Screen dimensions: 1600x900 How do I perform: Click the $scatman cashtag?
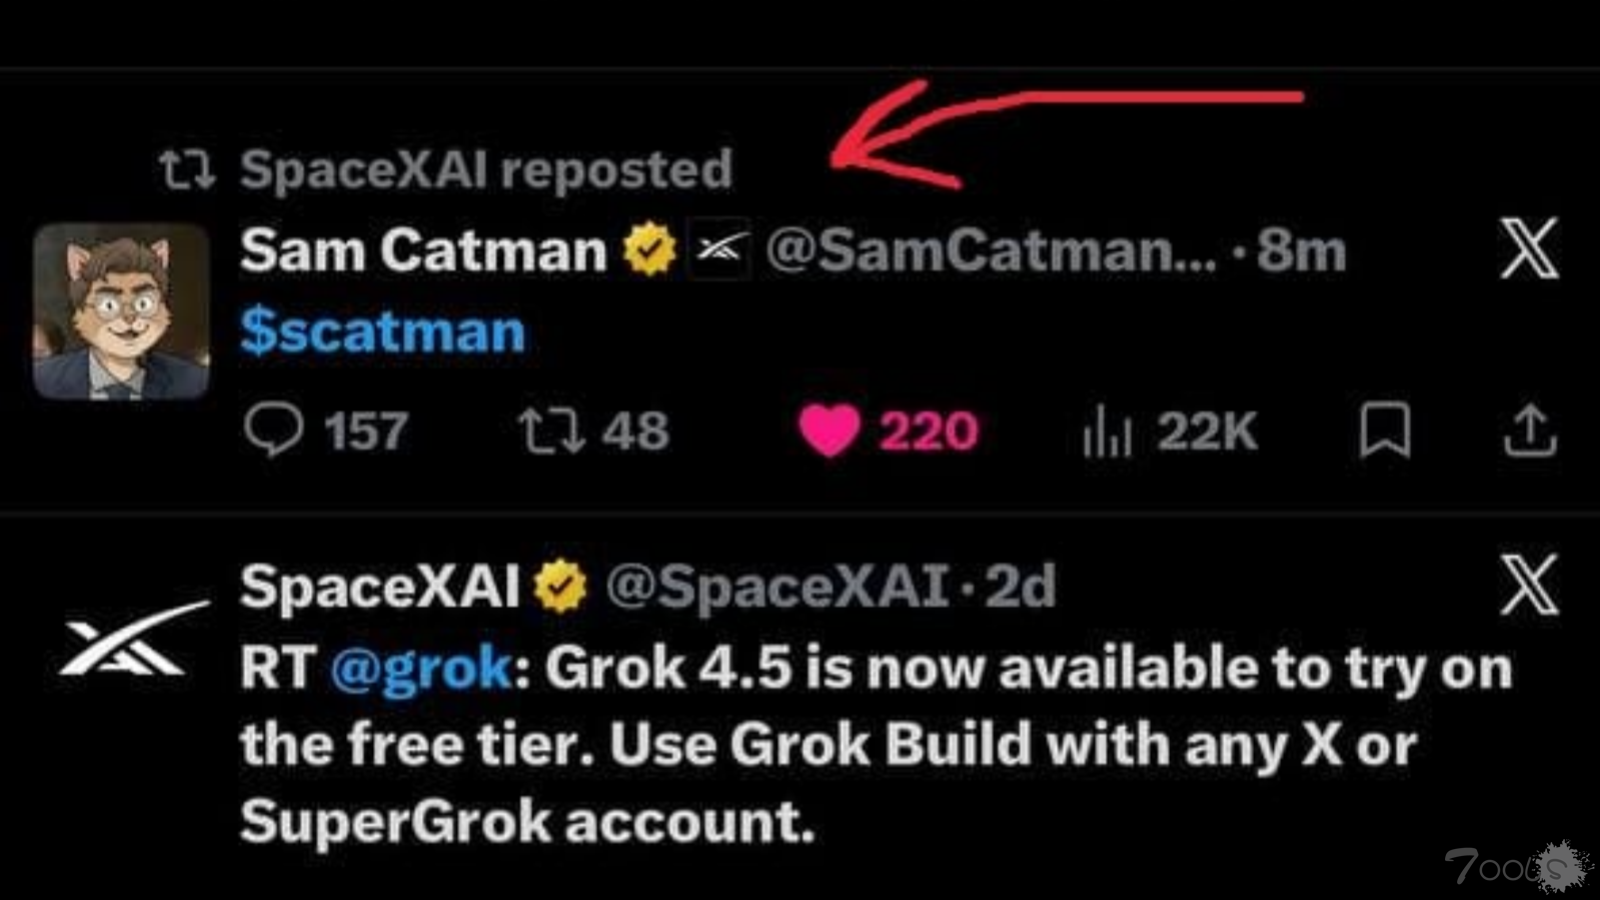(382, 332)
